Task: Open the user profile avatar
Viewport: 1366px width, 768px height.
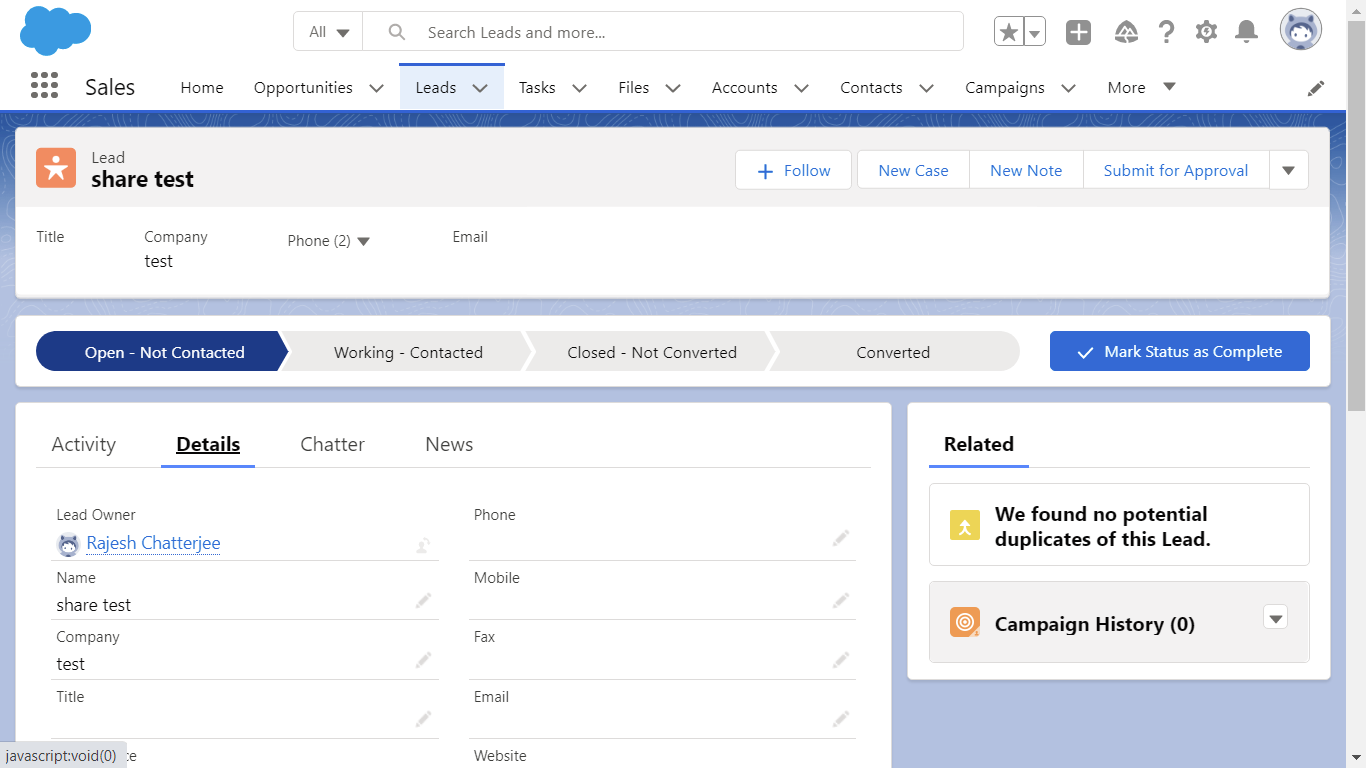Action: [1301, 31]
